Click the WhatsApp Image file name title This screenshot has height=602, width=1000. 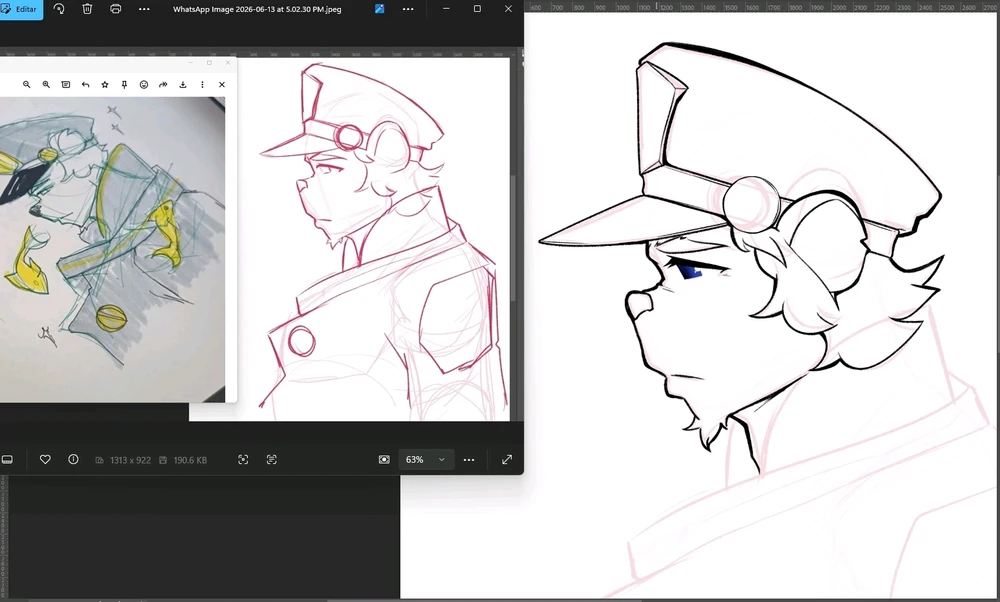tap(257, 9)
